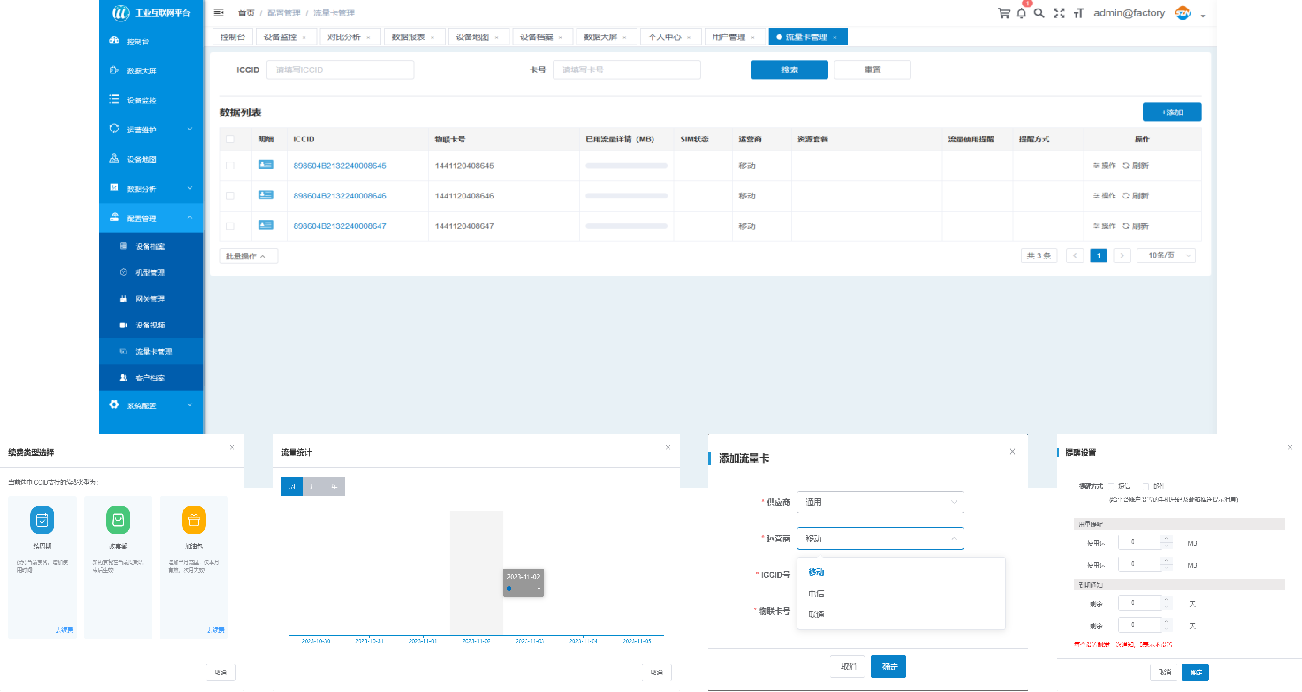Screen dimensions: 1302x692
Task: Click the ICCID search input field
Action: point(341,70)
